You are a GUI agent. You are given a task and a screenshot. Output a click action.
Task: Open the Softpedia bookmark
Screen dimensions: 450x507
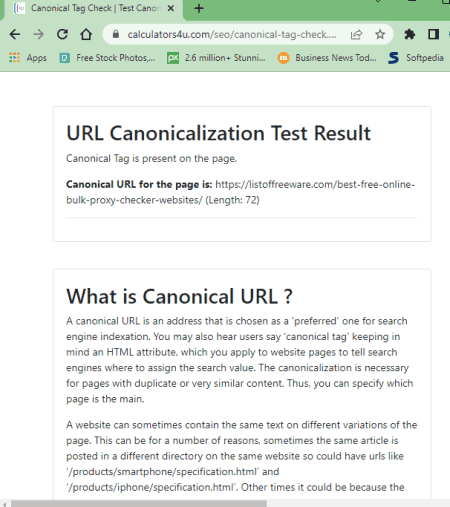416,58
